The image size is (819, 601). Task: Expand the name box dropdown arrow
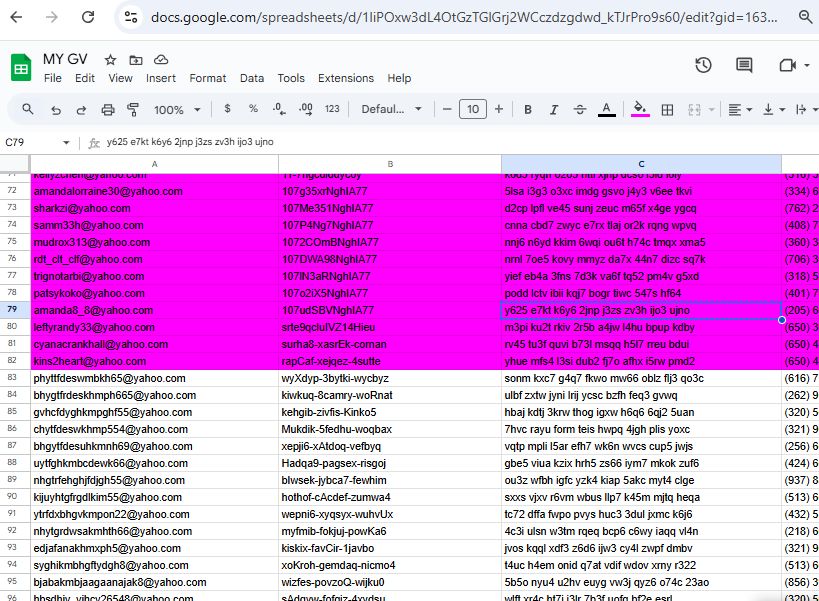[x=66, y=142]
